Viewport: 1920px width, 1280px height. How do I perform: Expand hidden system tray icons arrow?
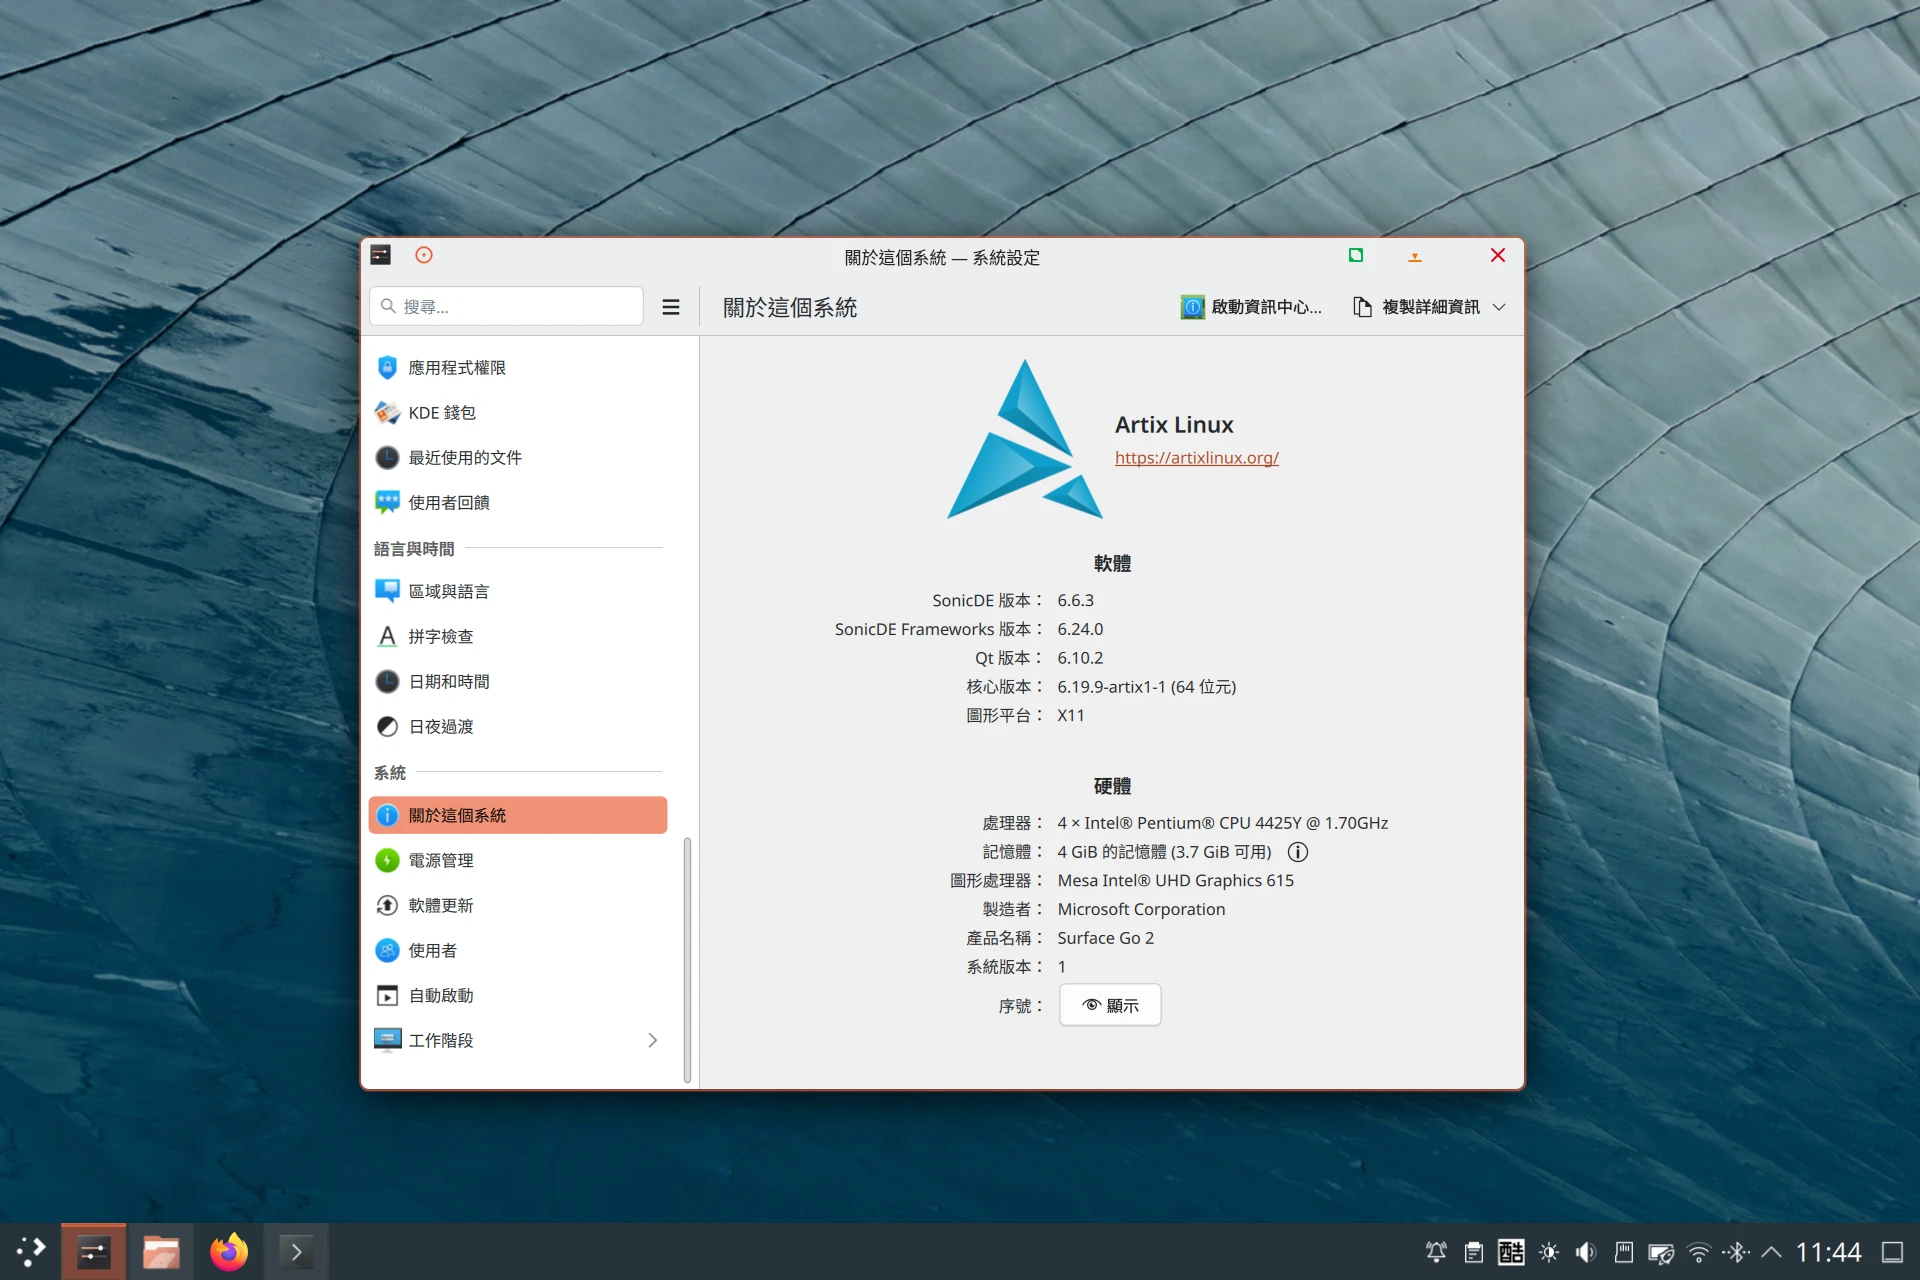(x=1771, y=1252)
